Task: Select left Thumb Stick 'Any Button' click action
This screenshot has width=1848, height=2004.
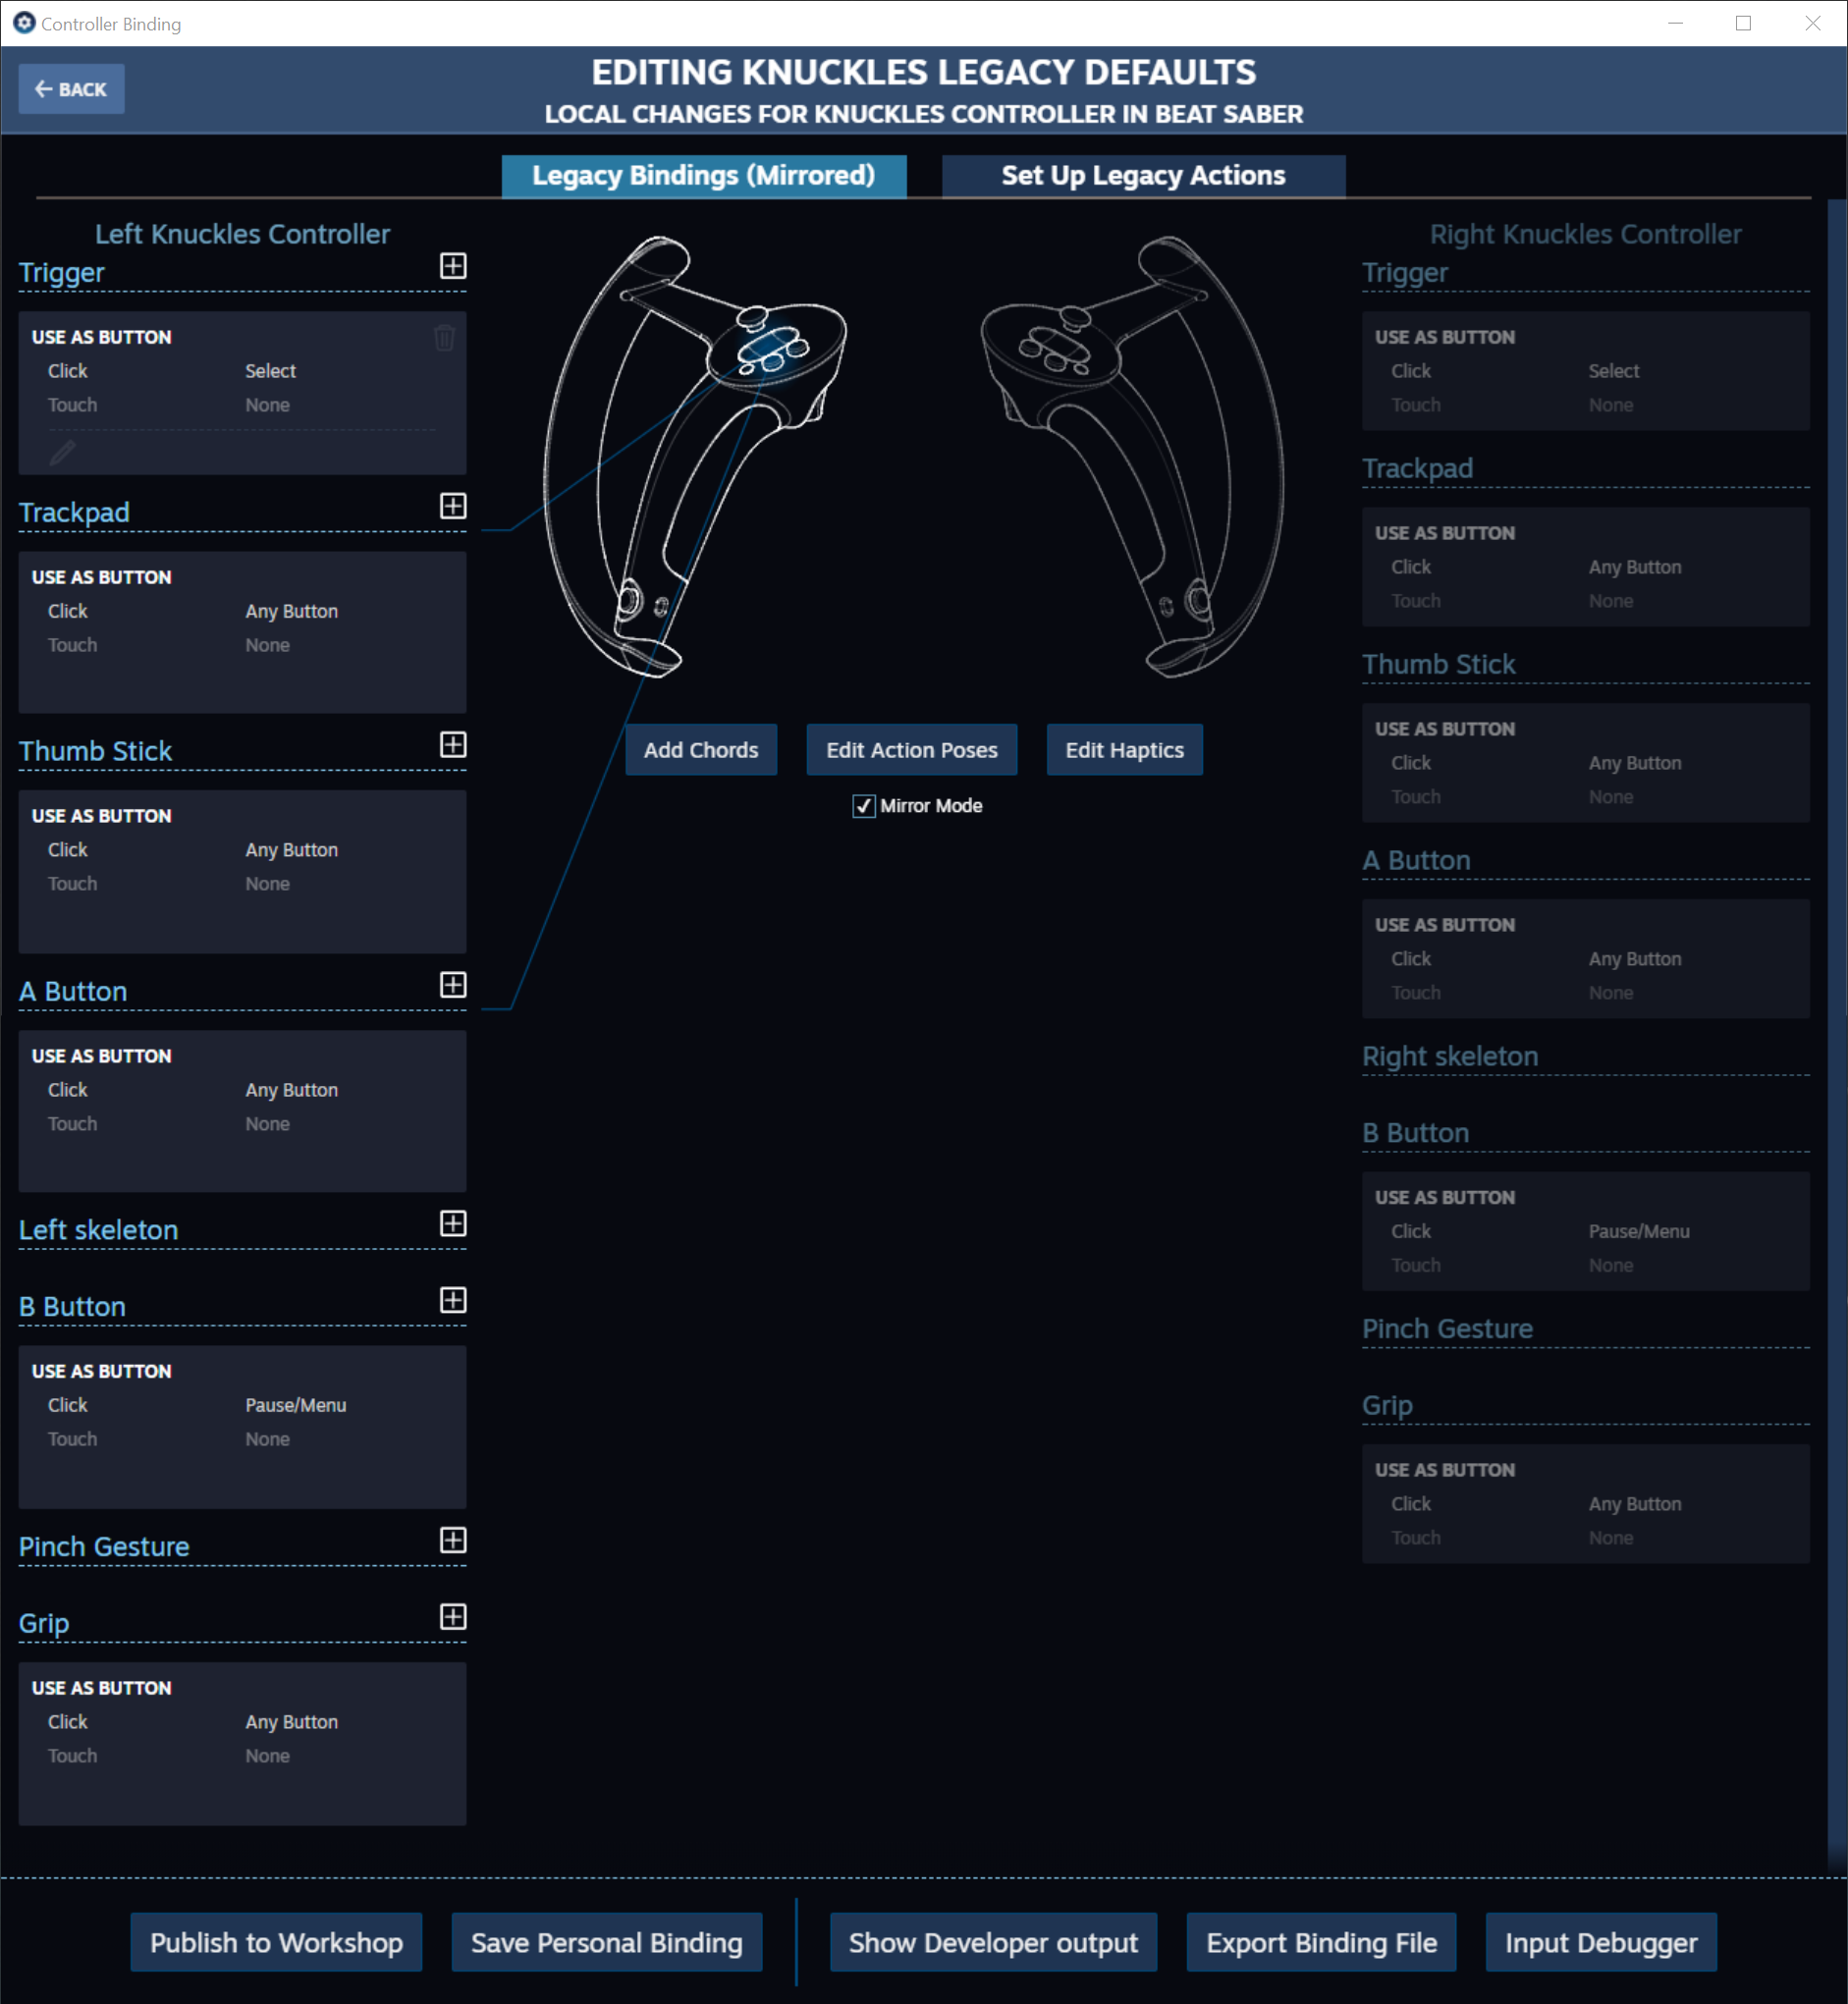Action: (292, 850)
